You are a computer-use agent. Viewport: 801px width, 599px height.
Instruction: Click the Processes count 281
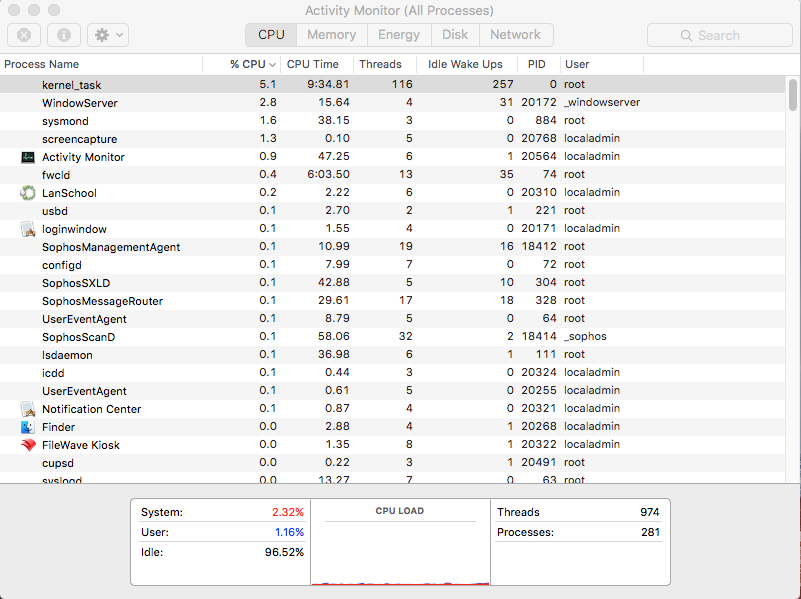(650, 532)
